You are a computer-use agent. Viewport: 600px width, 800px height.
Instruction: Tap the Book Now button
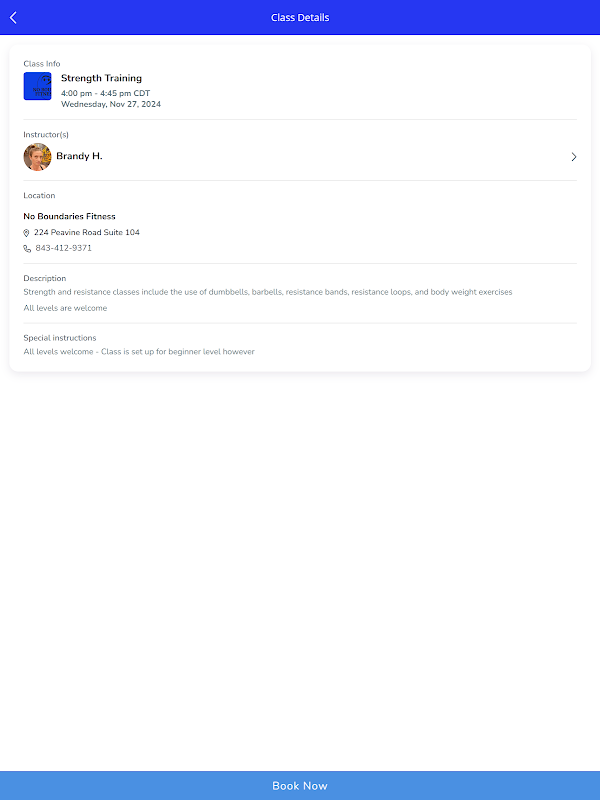click(x=300, y=785)
